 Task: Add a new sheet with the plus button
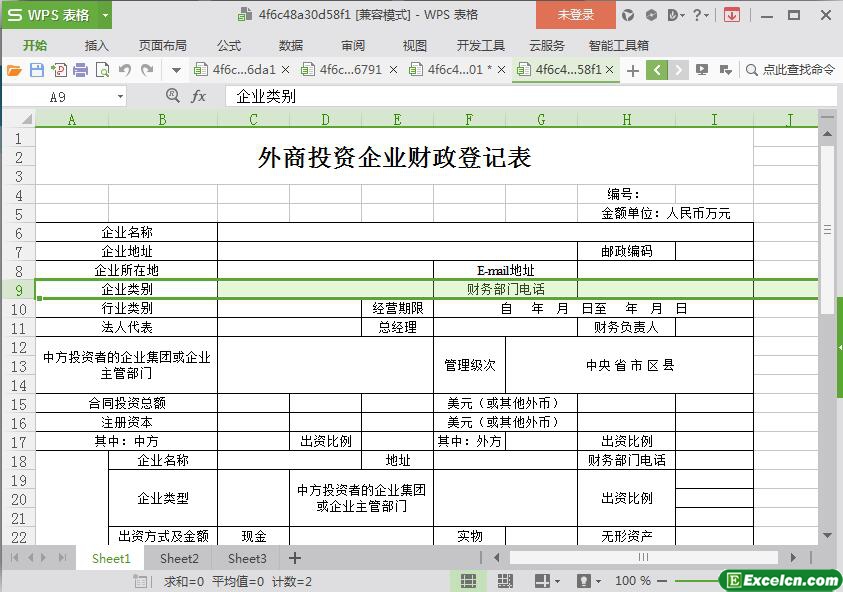(295, 558)
